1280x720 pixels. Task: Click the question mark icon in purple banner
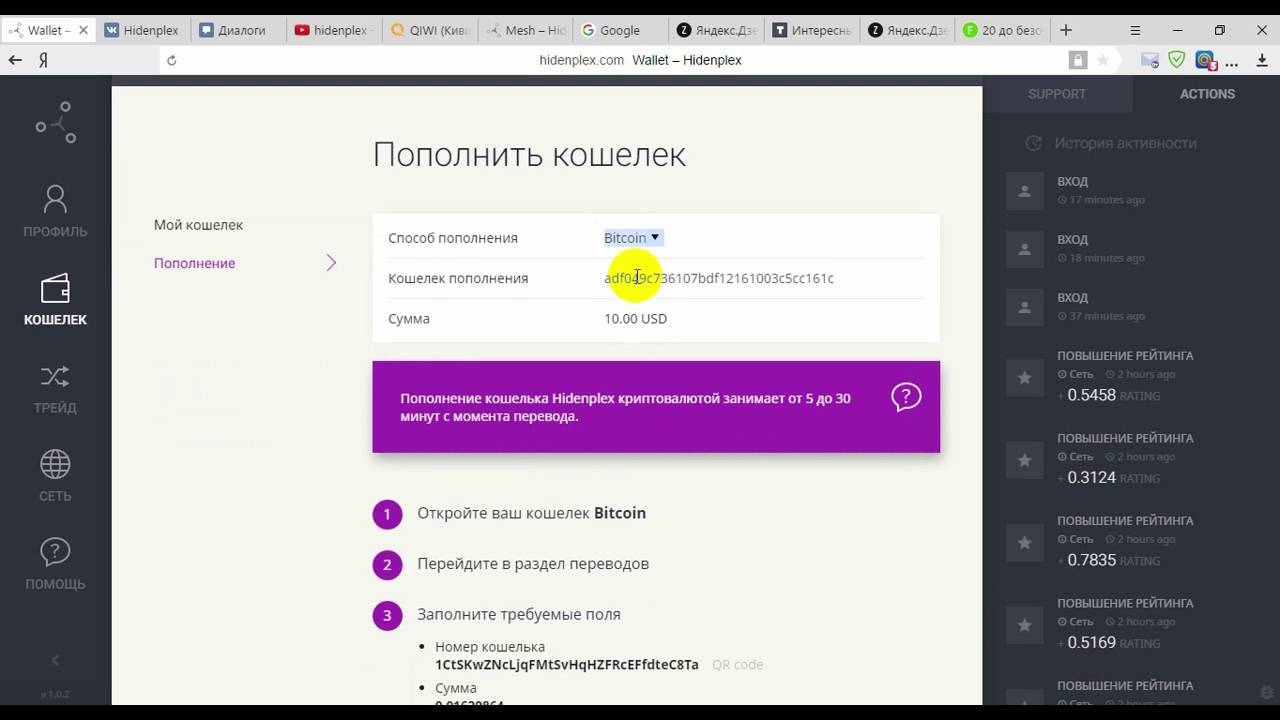[906, 397]
